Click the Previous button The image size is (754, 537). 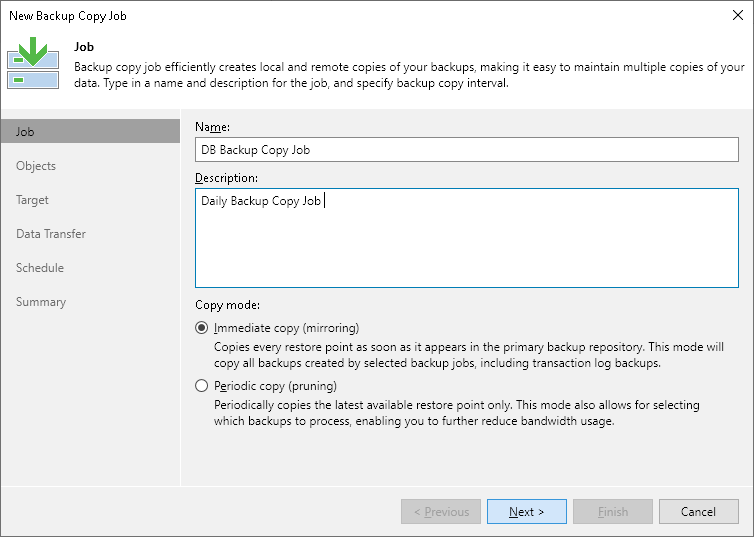pyautogui.click(x=441, y=512)
